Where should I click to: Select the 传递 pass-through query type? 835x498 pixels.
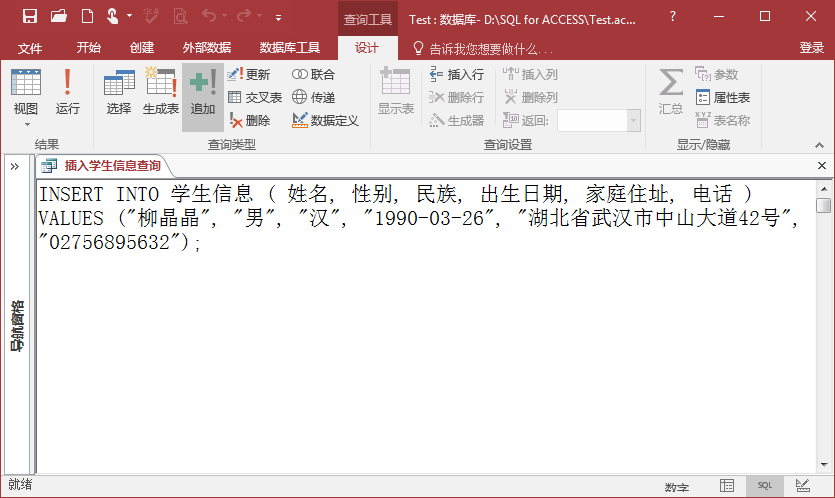pos(314,97)
